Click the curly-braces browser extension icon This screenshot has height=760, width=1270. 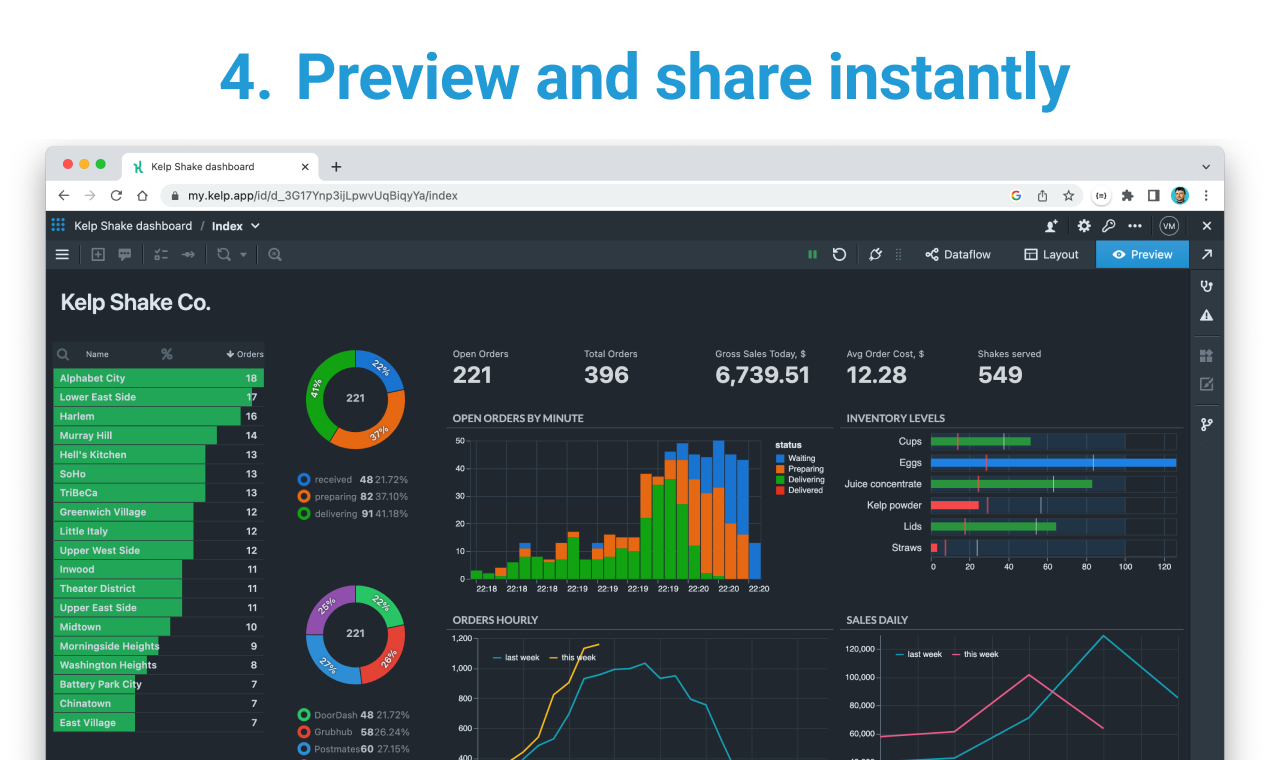[1100, 196]
